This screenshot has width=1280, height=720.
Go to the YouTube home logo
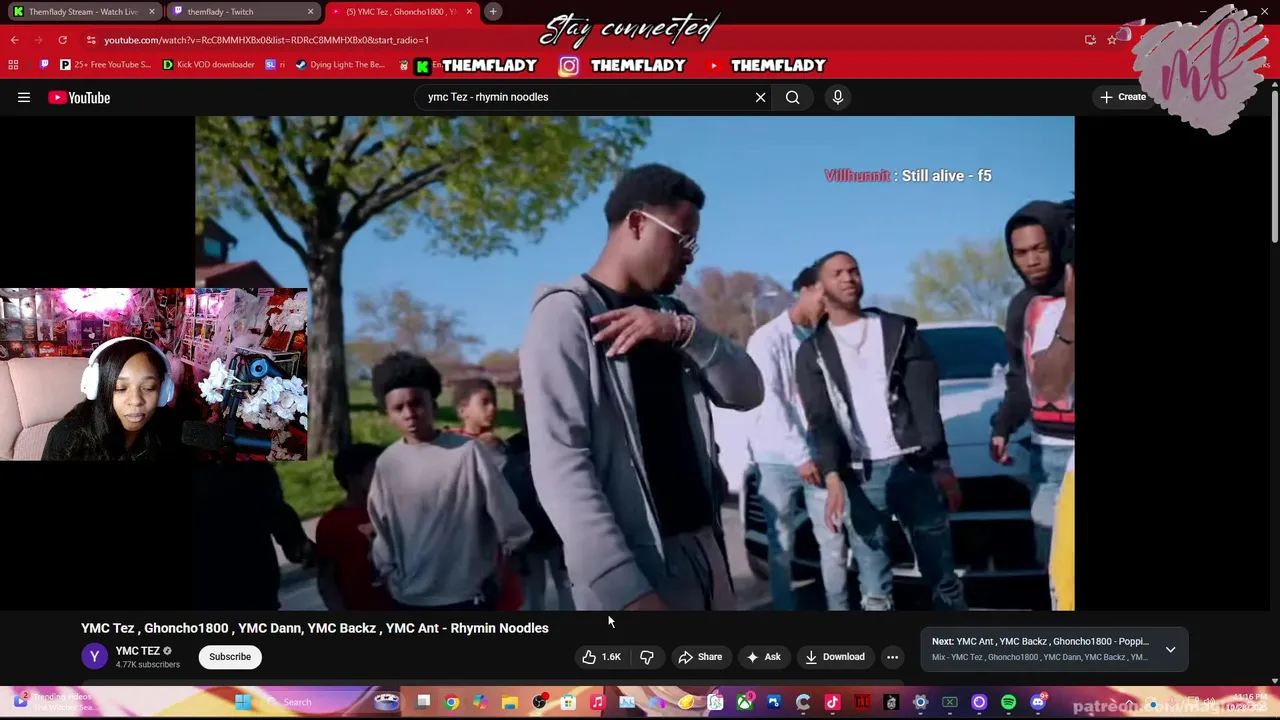tap(79, 97)
